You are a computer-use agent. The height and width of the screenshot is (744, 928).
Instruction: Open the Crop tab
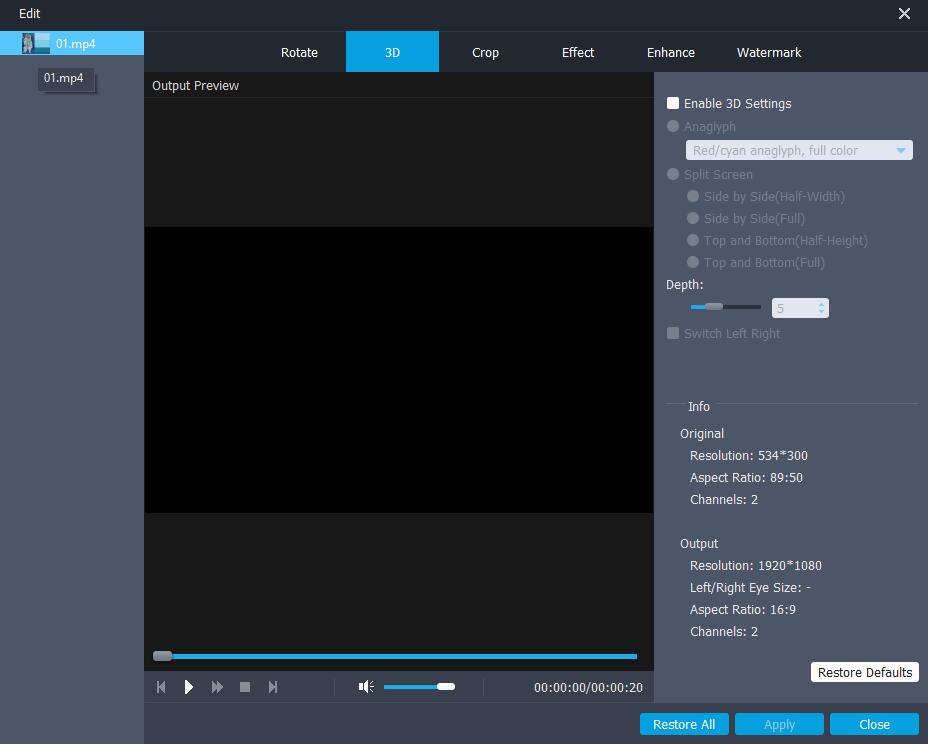click(x=485, y=52)
